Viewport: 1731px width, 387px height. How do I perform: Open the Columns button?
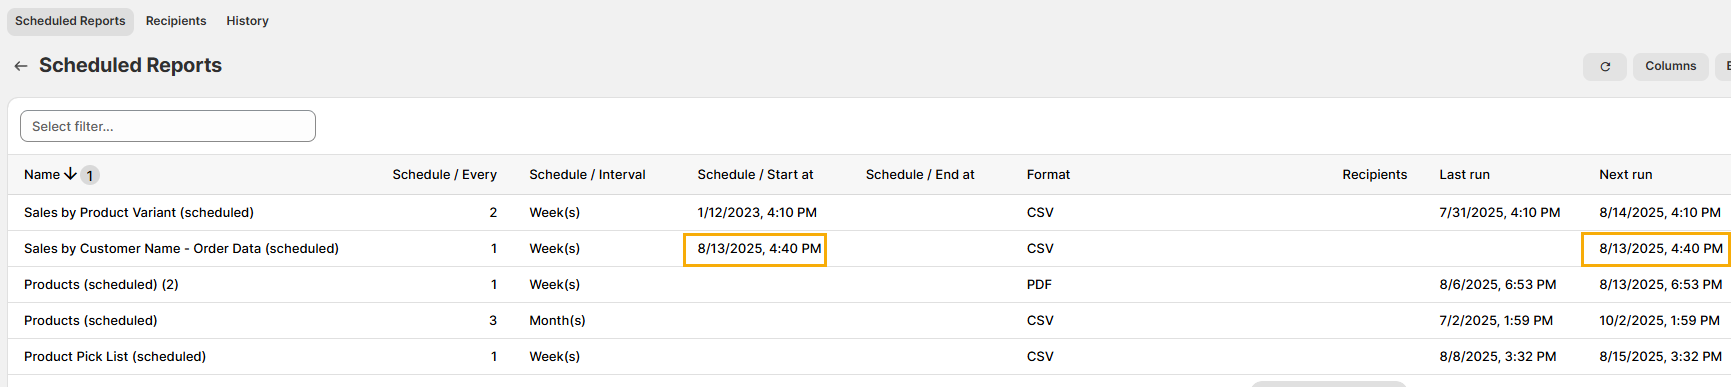pos(1670,66)
